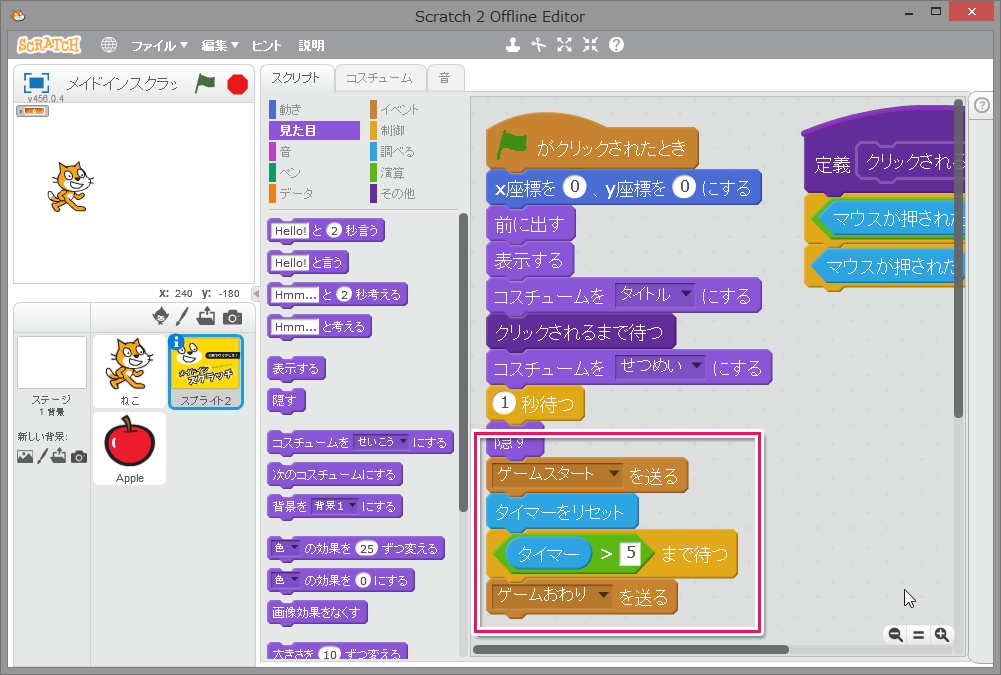Screen dimensions: 1001x675
Task: Click the blocks palette vertical scrollbar
Action: [463, 362]
